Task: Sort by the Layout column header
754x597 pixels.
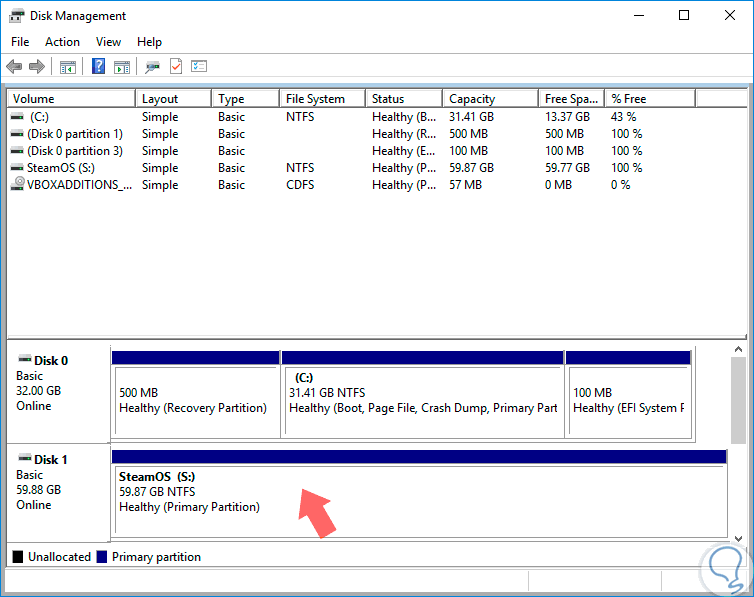Action: pyautogui.click(x=174, y=99)
